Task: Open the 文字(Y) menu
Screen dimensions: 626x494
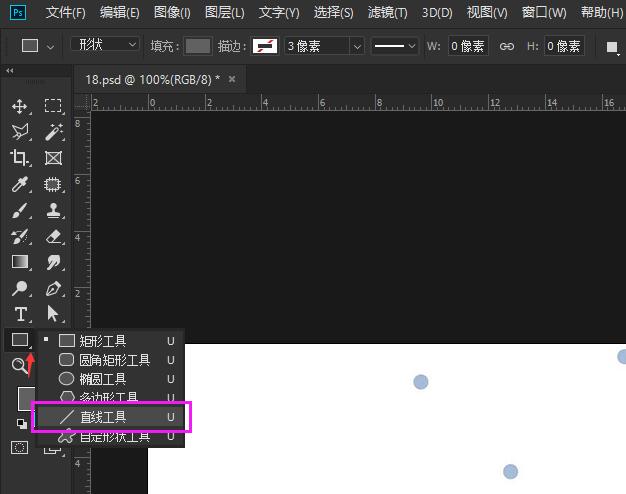Action: (279, 13)
